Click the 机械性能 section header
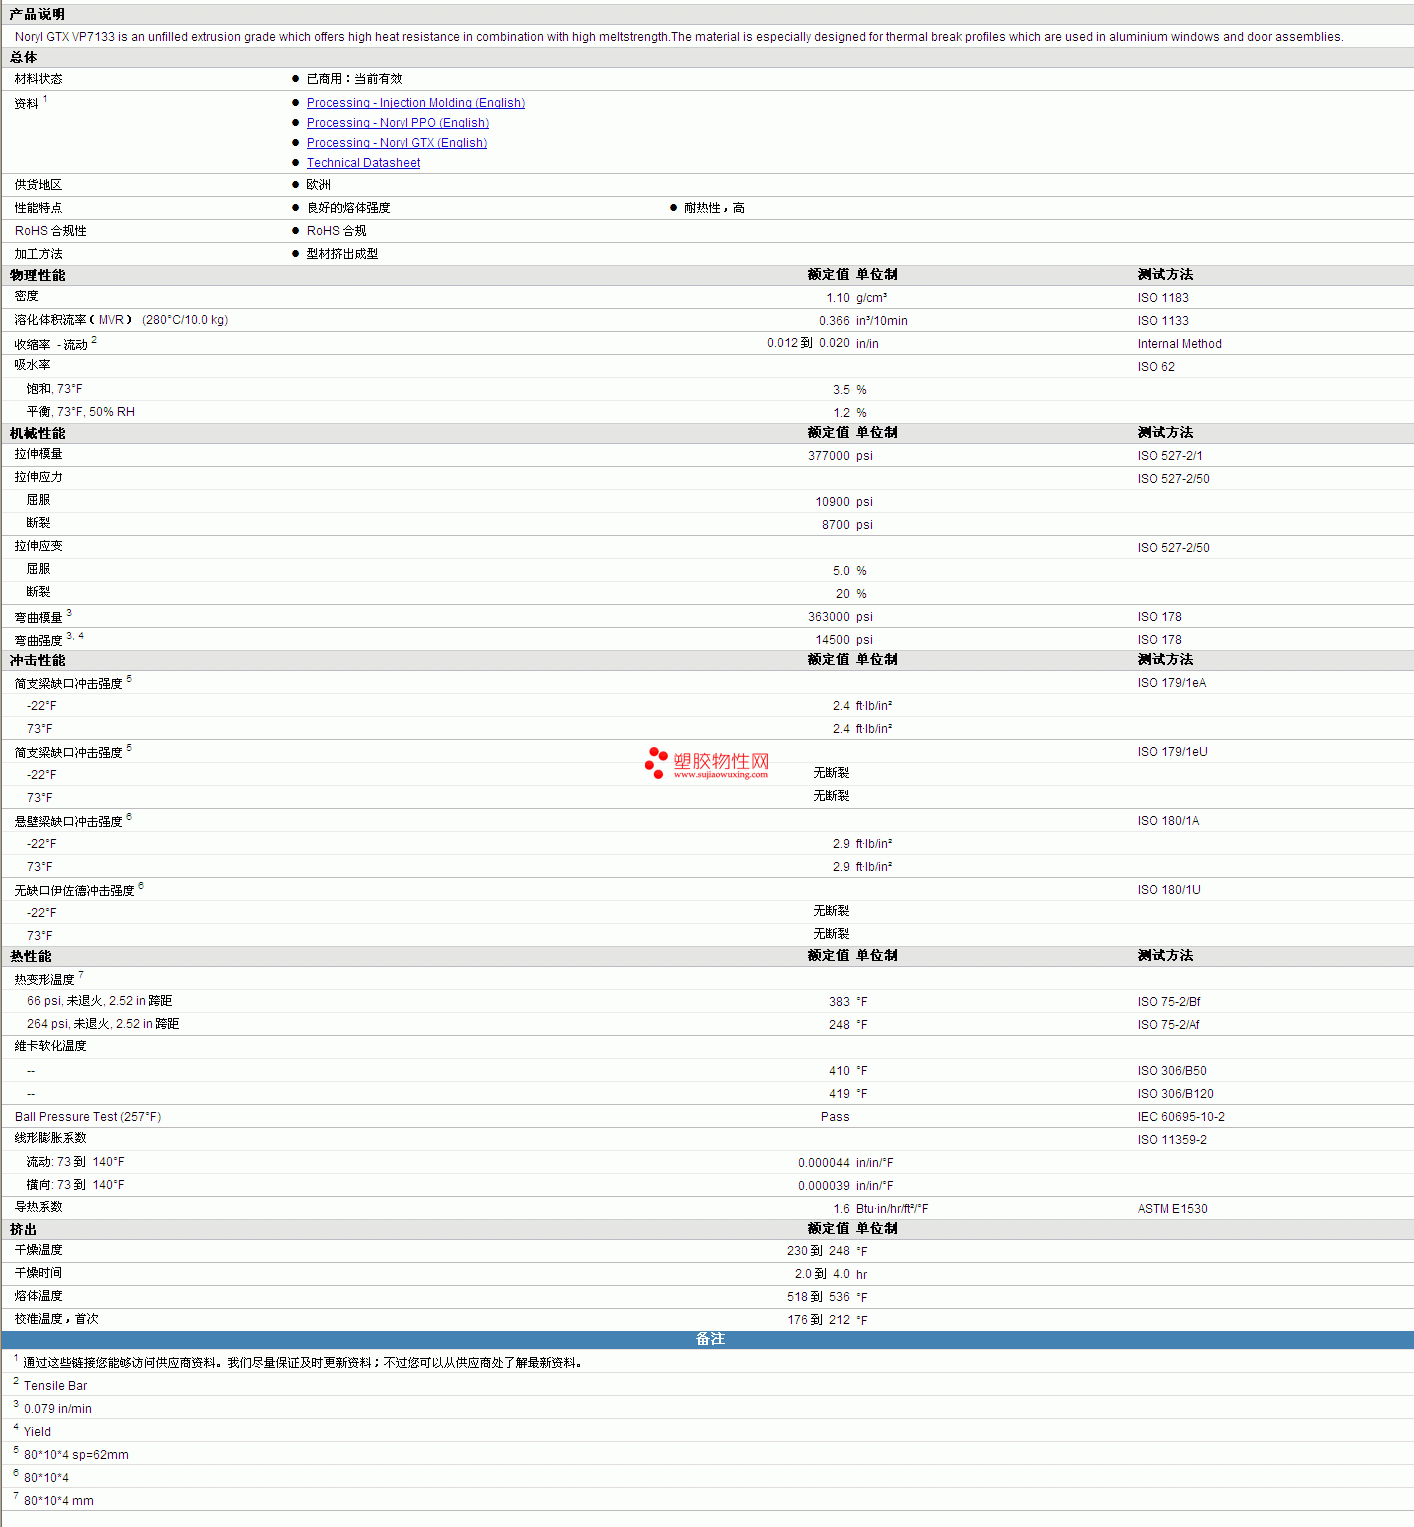This screenshot has height=1527, width=1414. point(38,433)
